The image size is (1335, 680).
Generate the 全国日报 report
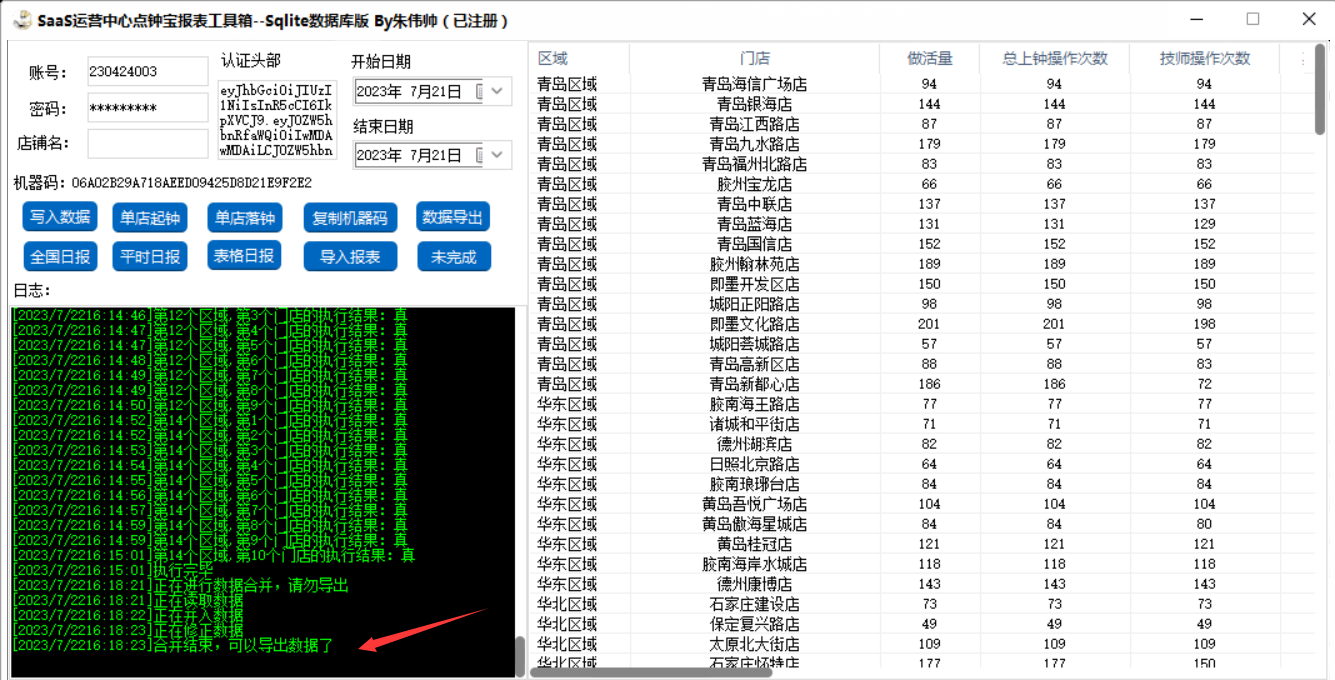60,257
